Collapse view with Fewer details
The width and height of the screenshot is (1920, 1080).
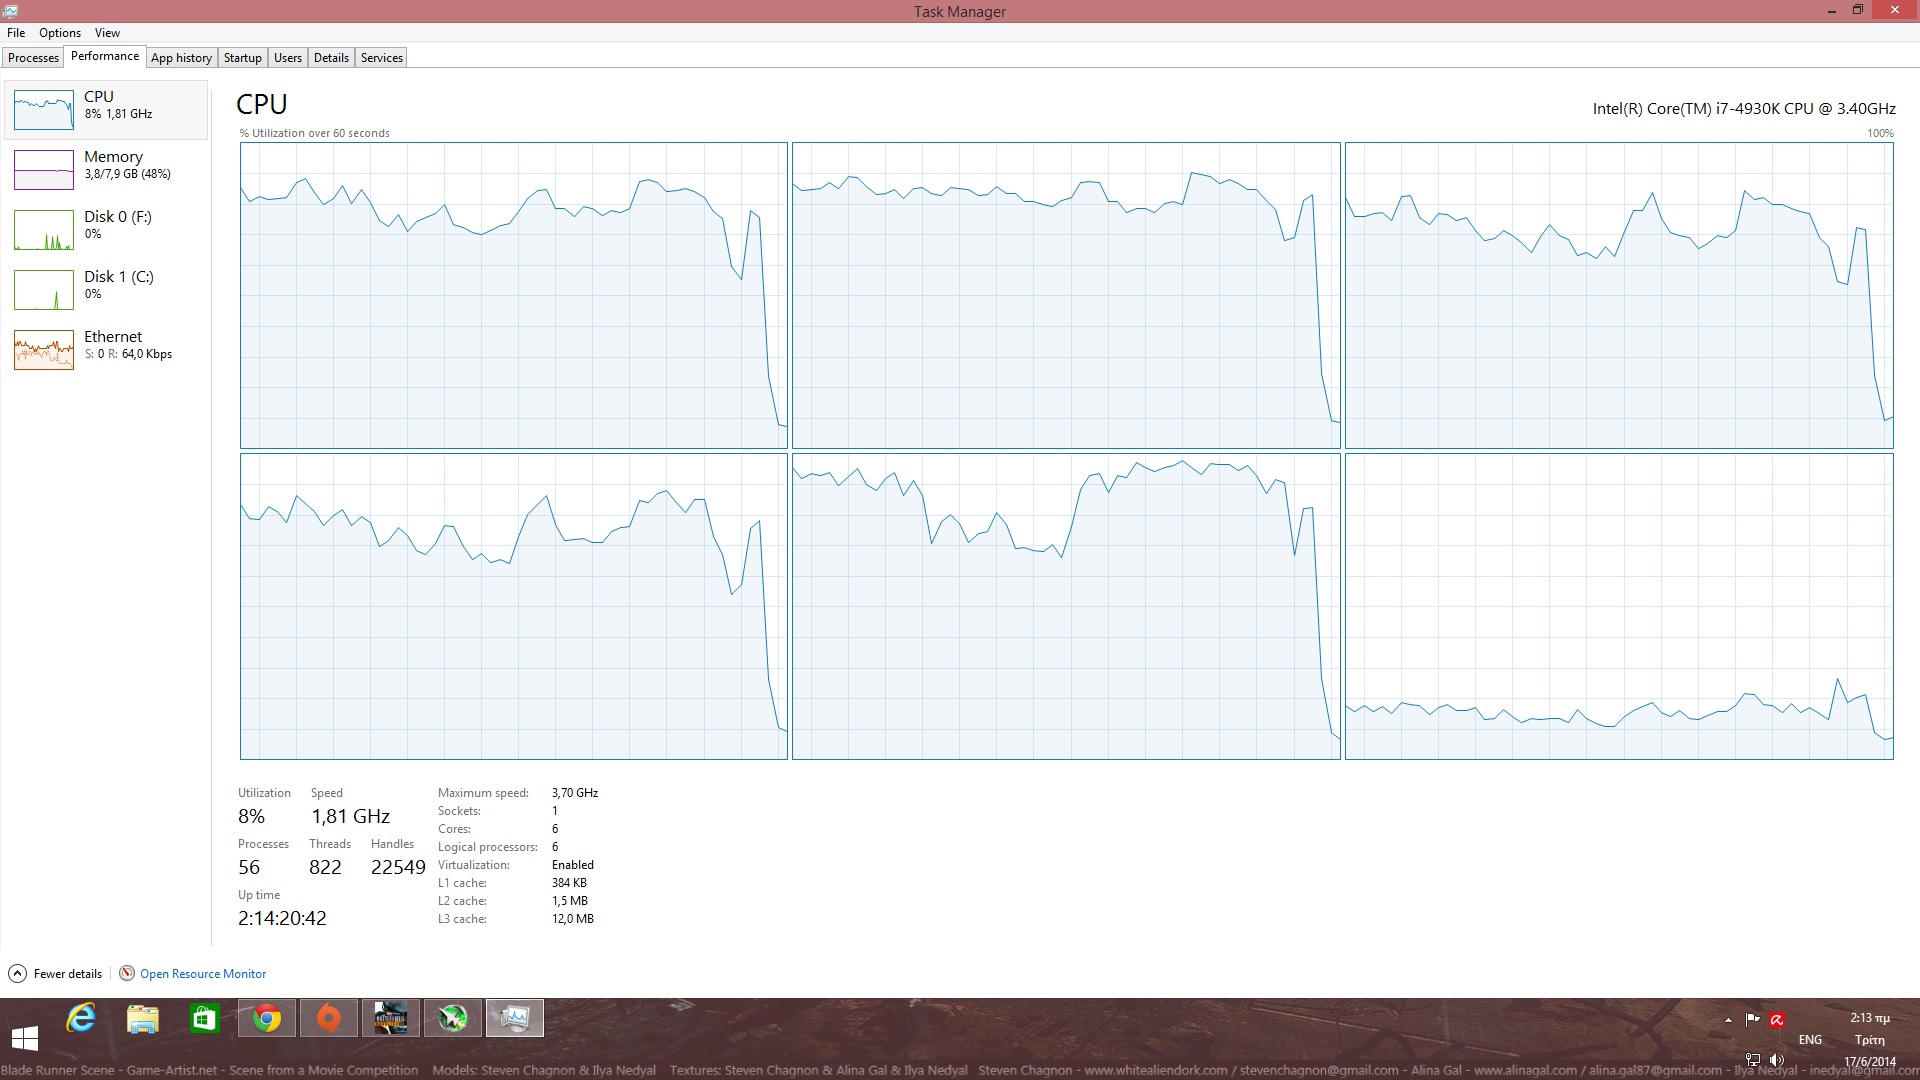[56, 974]
